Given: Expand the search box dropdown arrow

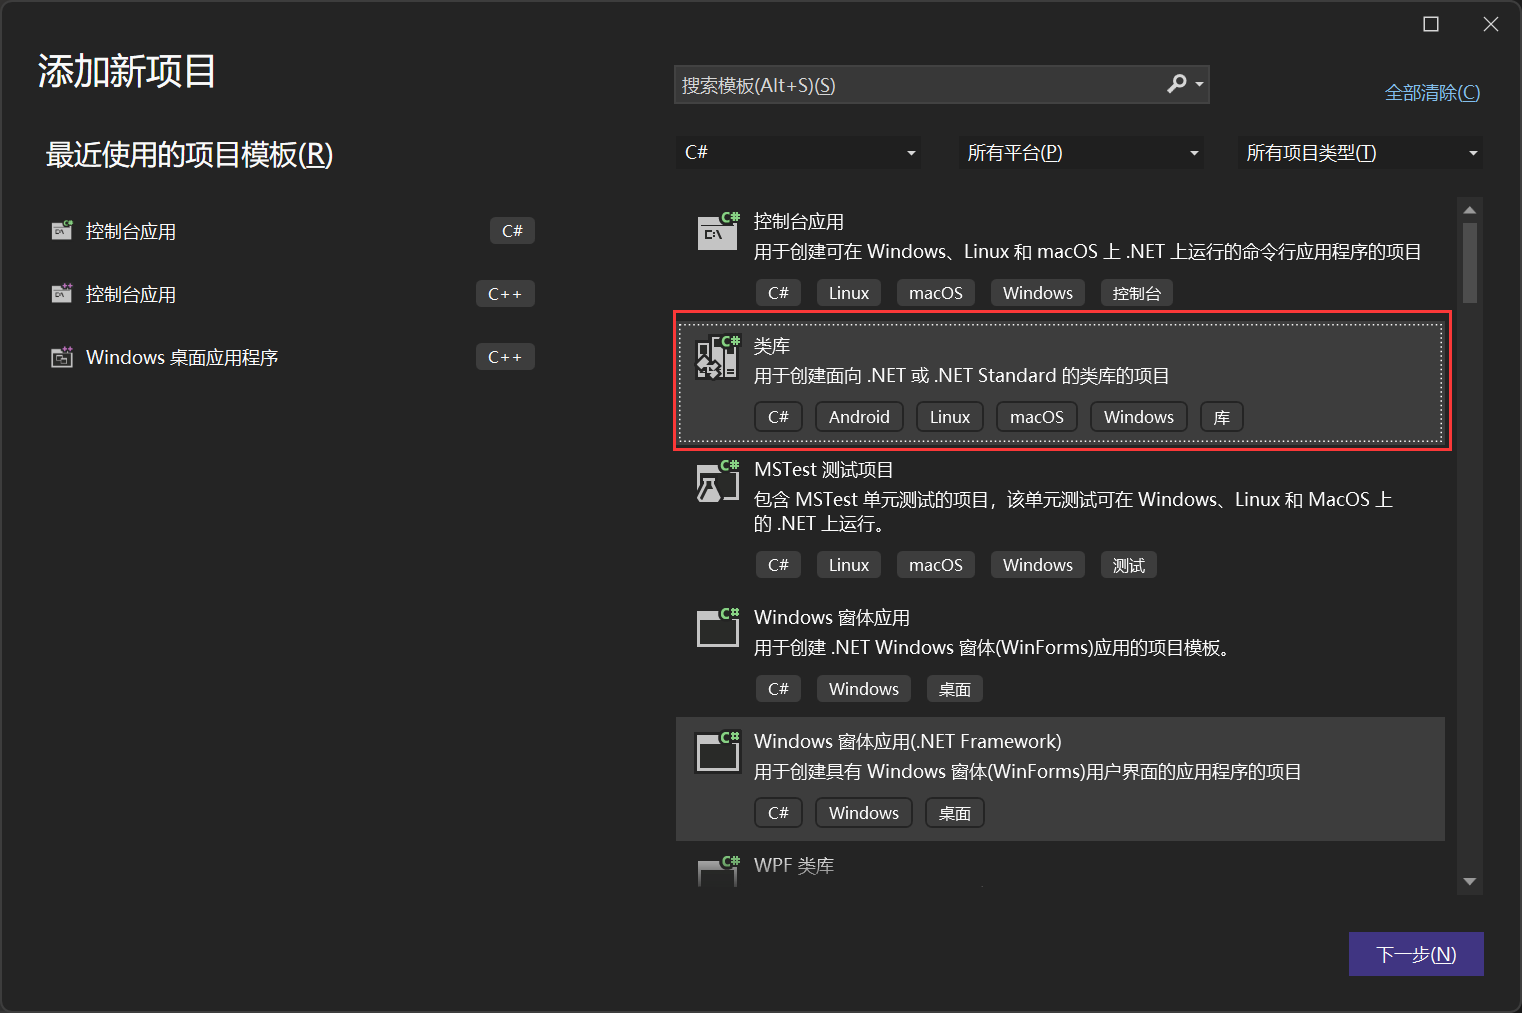Looking at the screenshot, I should tap(1198, 84).
